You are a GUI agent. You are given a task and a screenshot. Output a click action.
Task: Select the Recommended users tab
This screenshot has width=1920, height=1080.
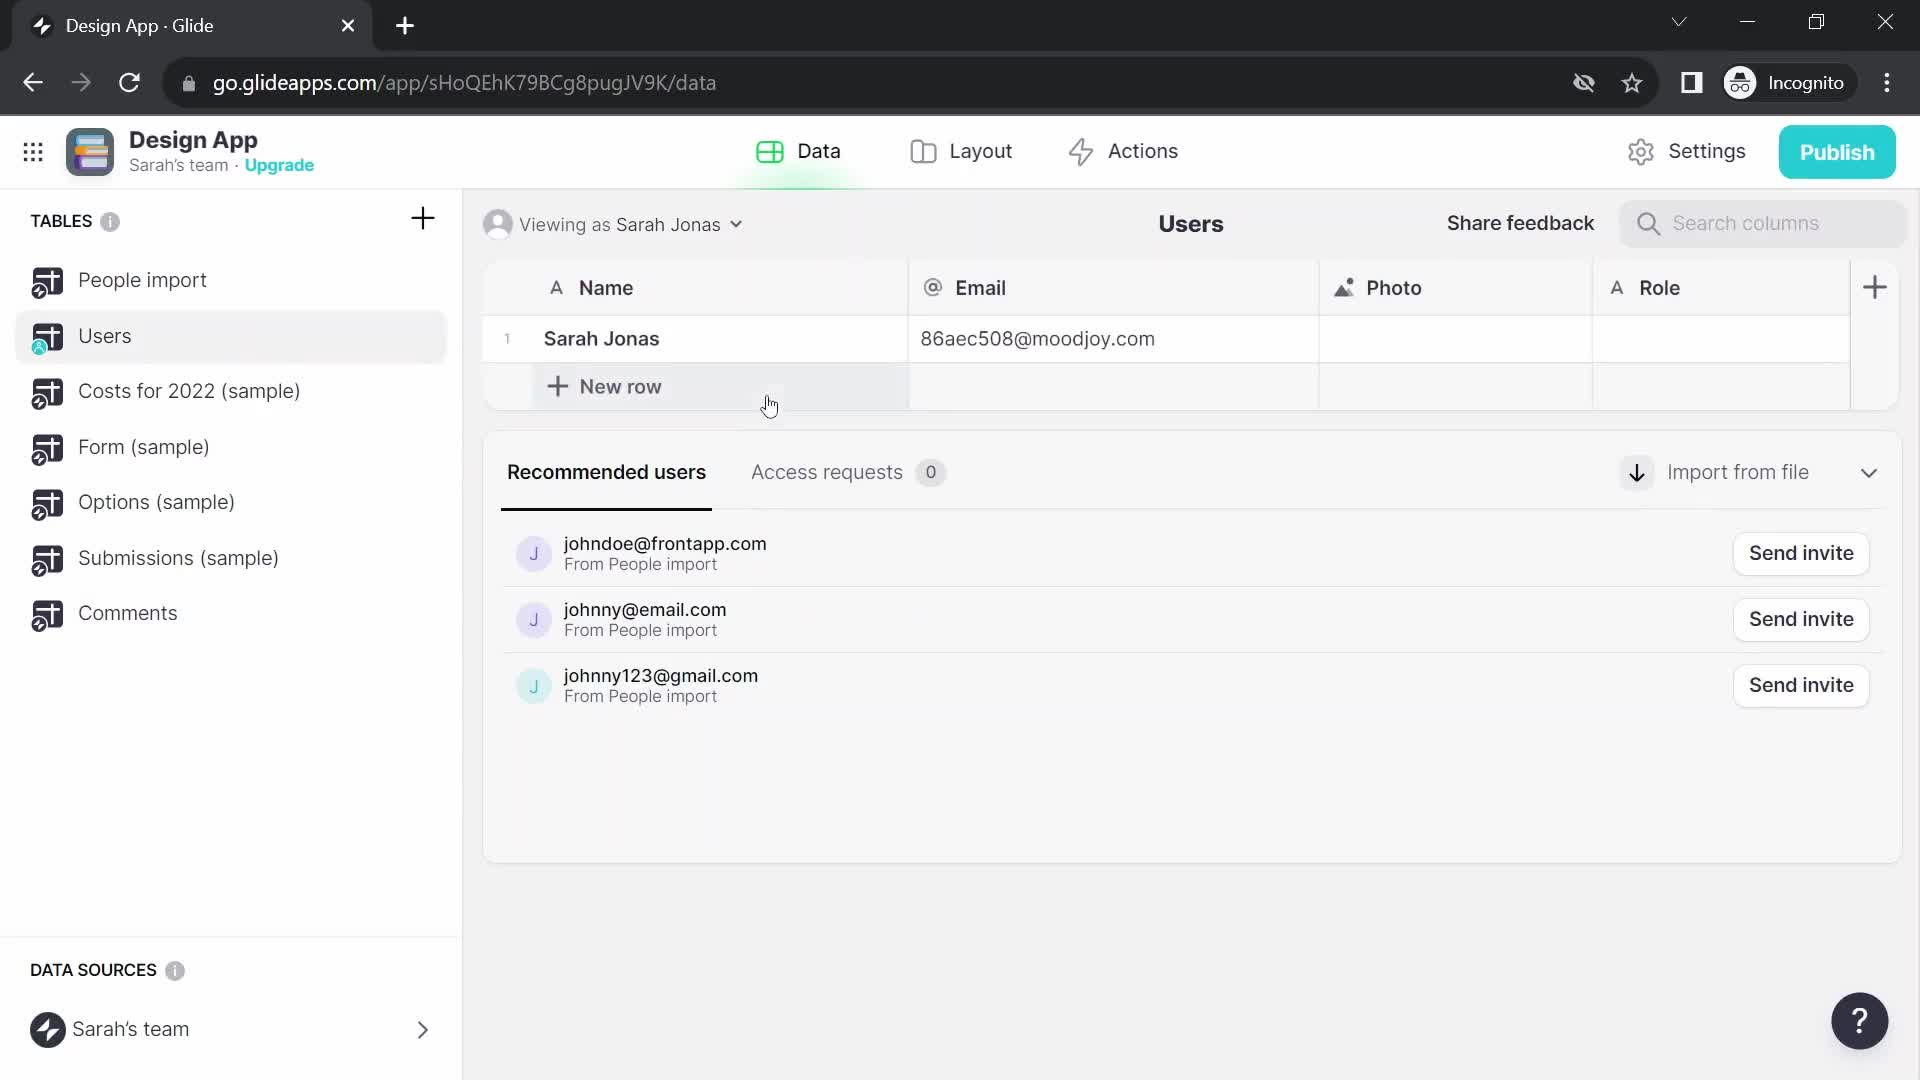(x=607, y=472)
